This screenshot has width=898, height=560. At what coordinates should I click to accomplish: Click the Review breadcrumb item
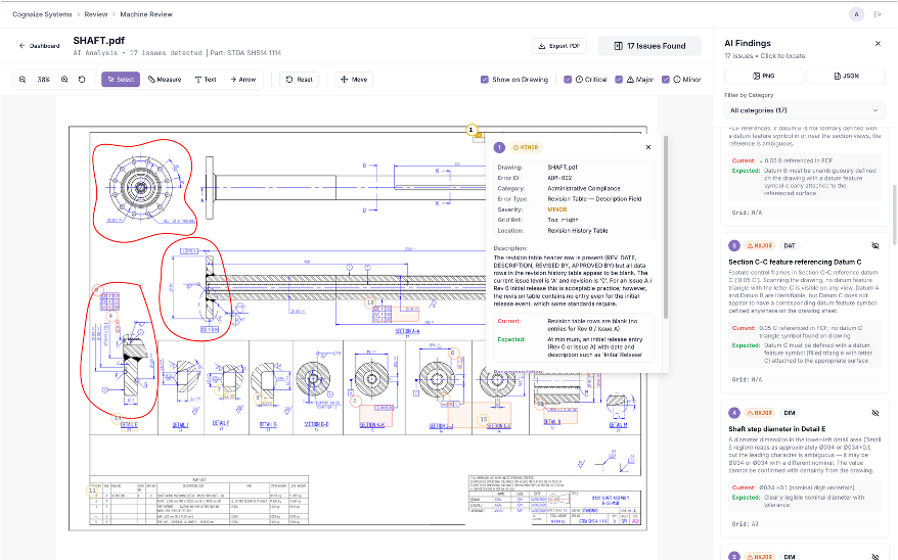[96, 15]
